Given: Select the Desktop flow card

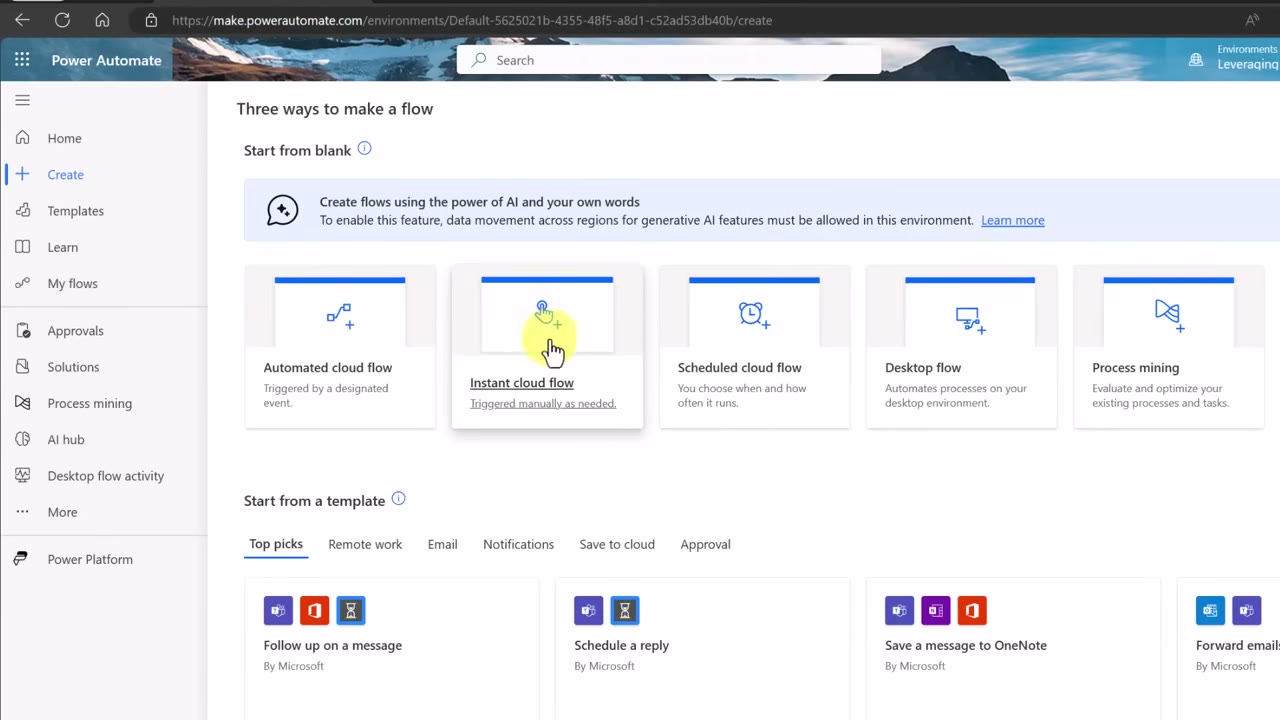Looking at the screenshot, I should click(961, 347).
